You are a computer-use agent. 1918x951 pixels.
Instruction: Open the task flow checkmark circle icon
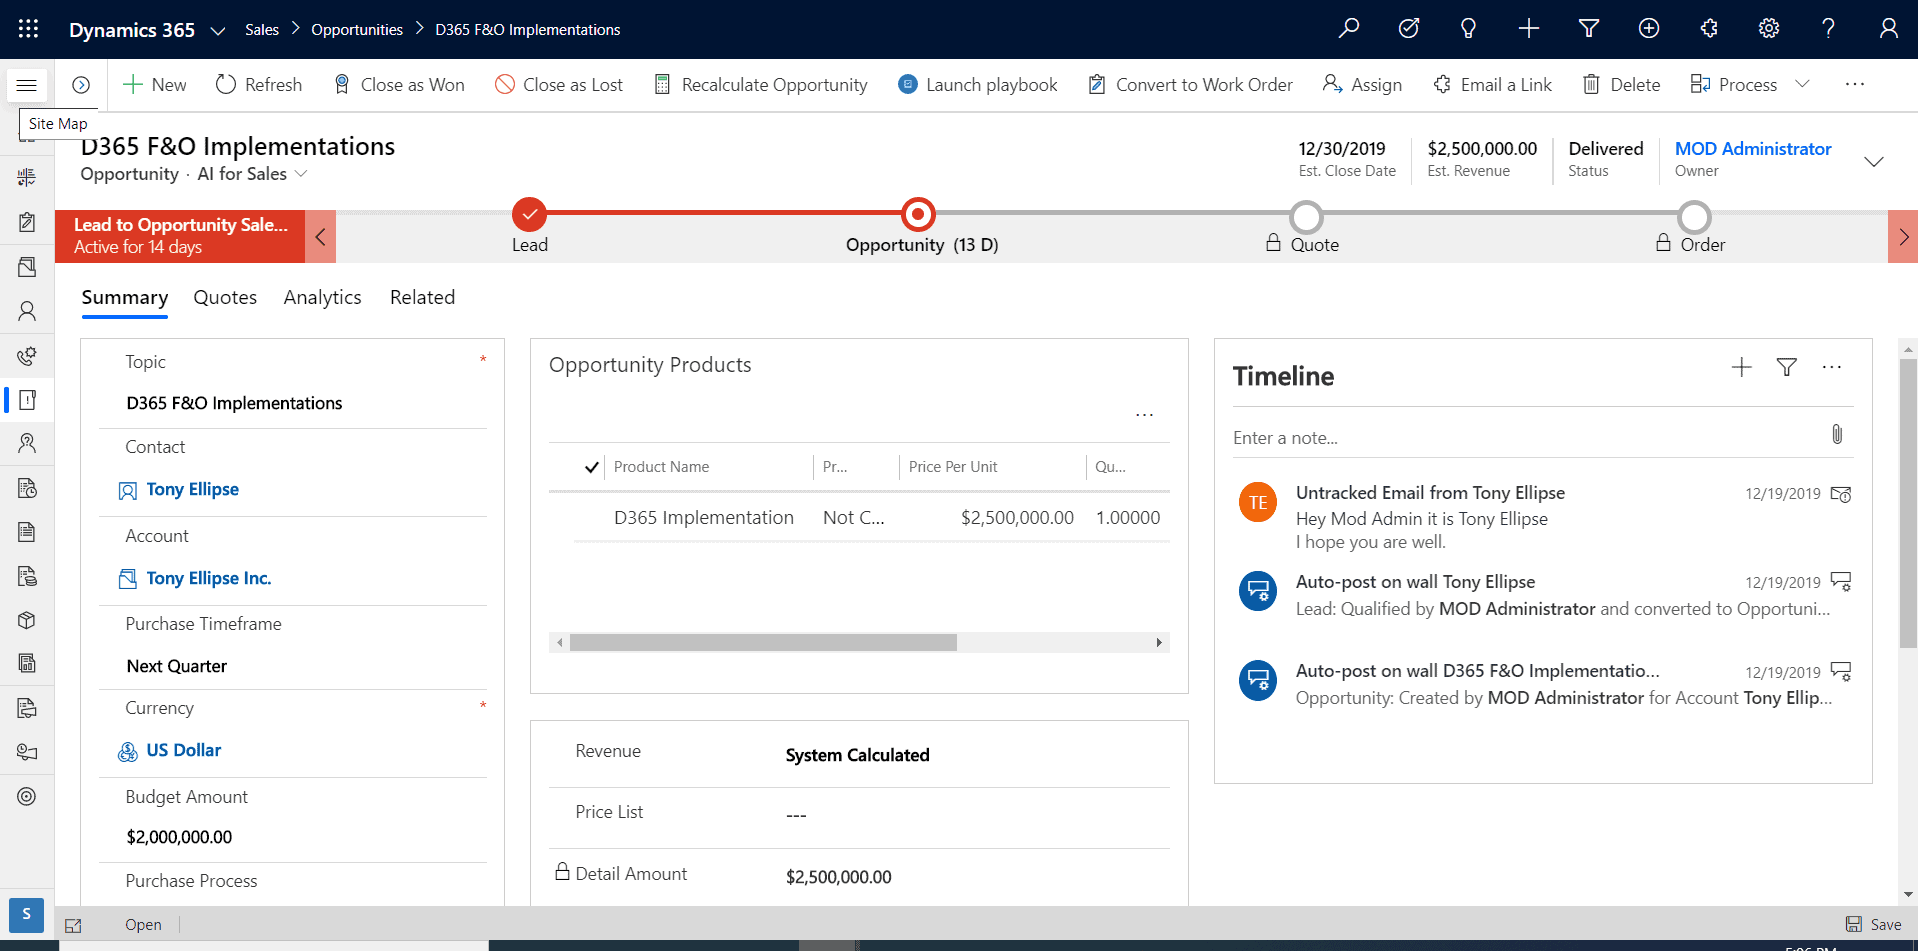[x=1409, y=28]
